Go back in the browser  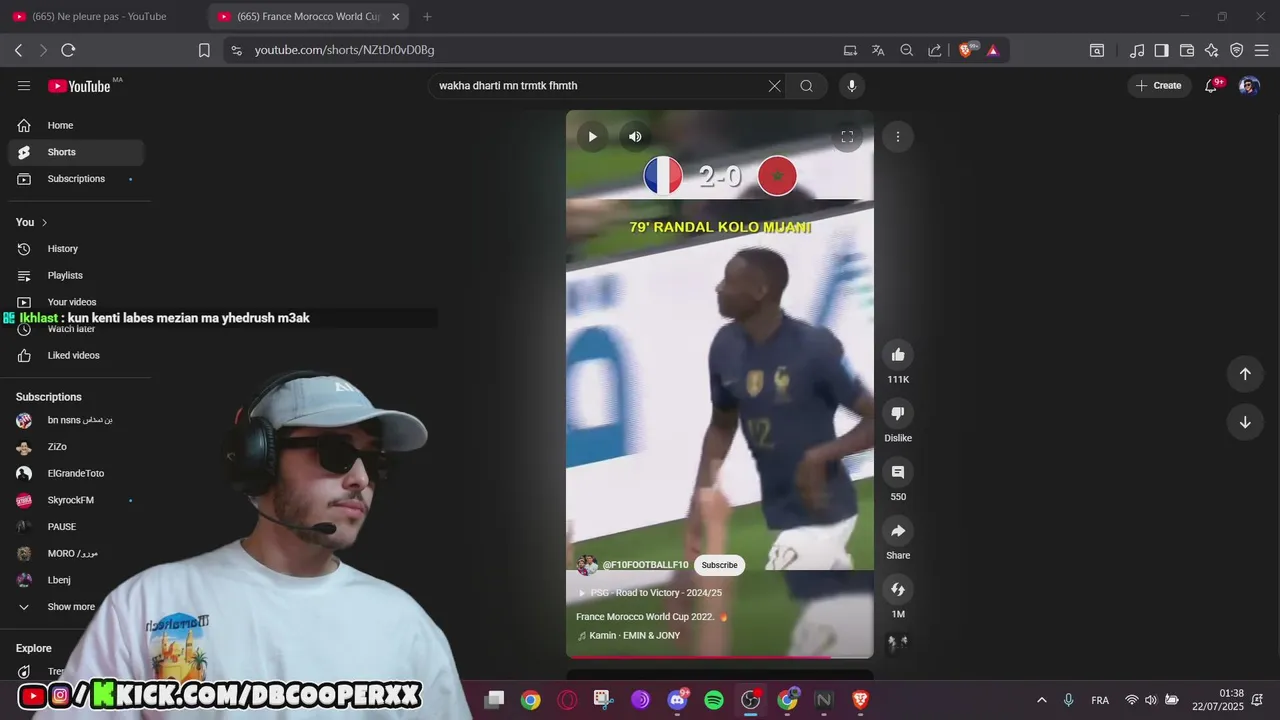coord(18,50)
